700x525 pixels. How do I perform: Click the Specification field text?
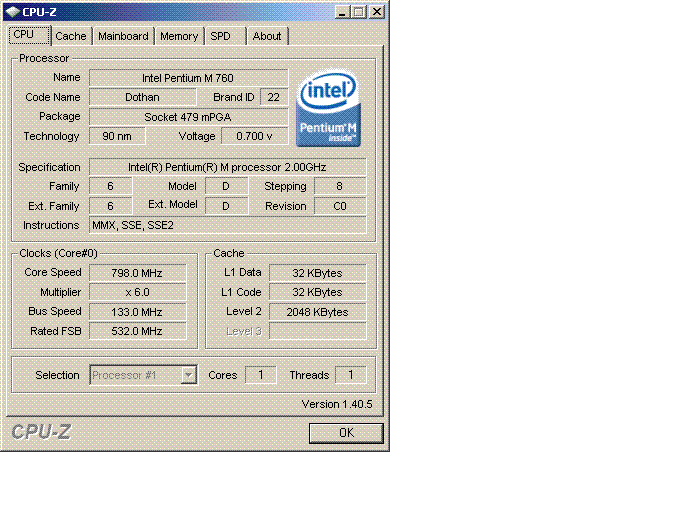pyautogui.click(x=228, y=167)
